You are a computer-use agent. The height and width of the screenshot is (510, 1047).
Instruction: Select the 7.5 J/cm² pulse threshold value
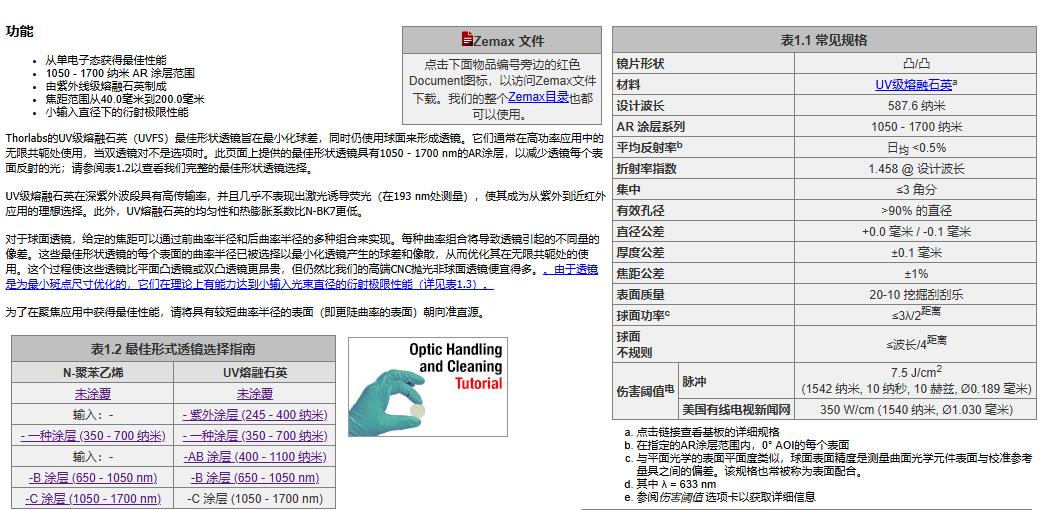click(916, 373)
